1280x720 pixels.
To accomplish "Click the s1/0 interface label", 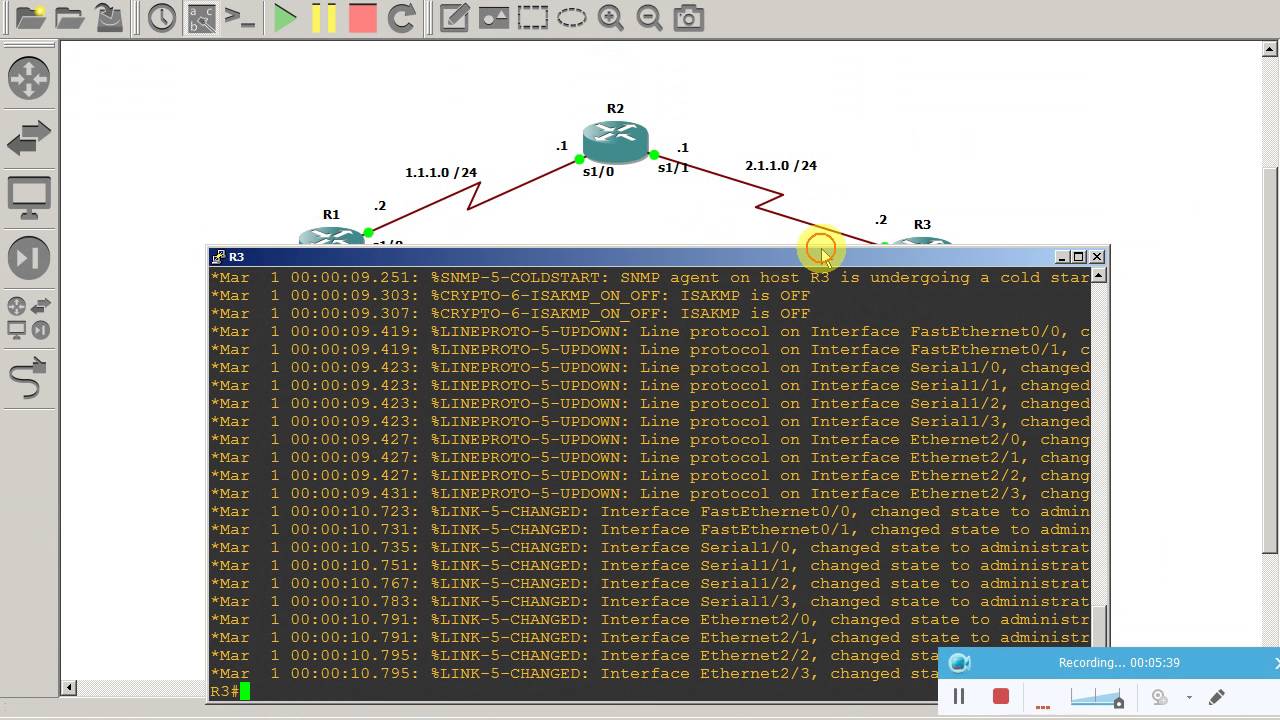I will (x=598, y=171).
